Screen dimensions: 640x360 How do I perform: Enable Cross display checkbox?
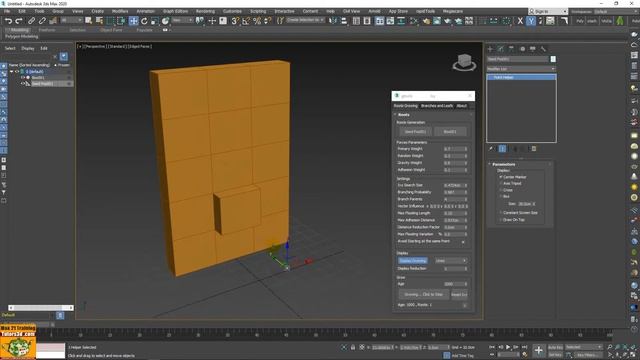click(501, 190)
